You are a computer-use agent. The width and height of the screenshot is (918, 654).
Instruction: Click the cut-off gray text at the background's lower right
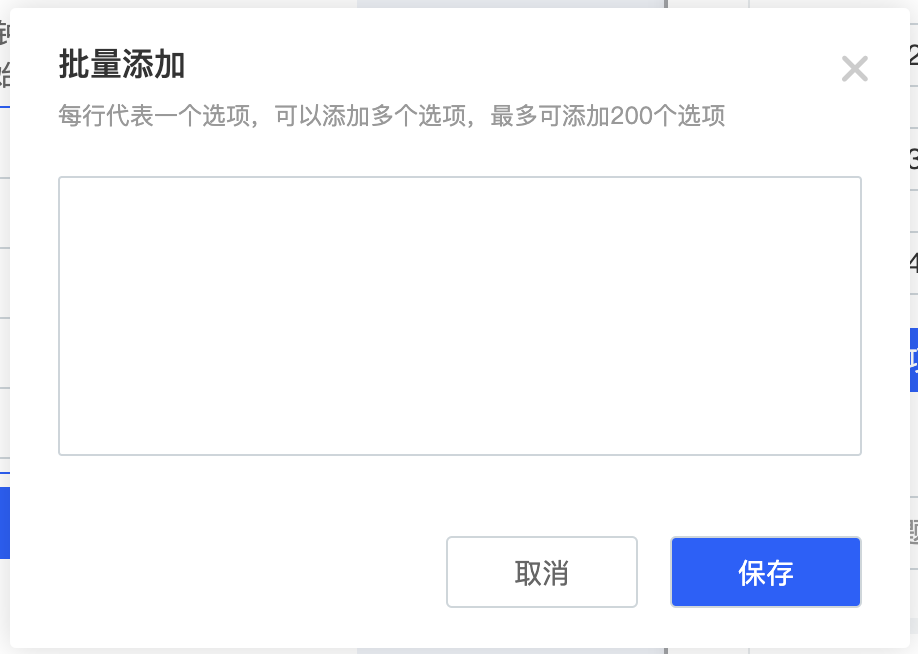[914, 532]
